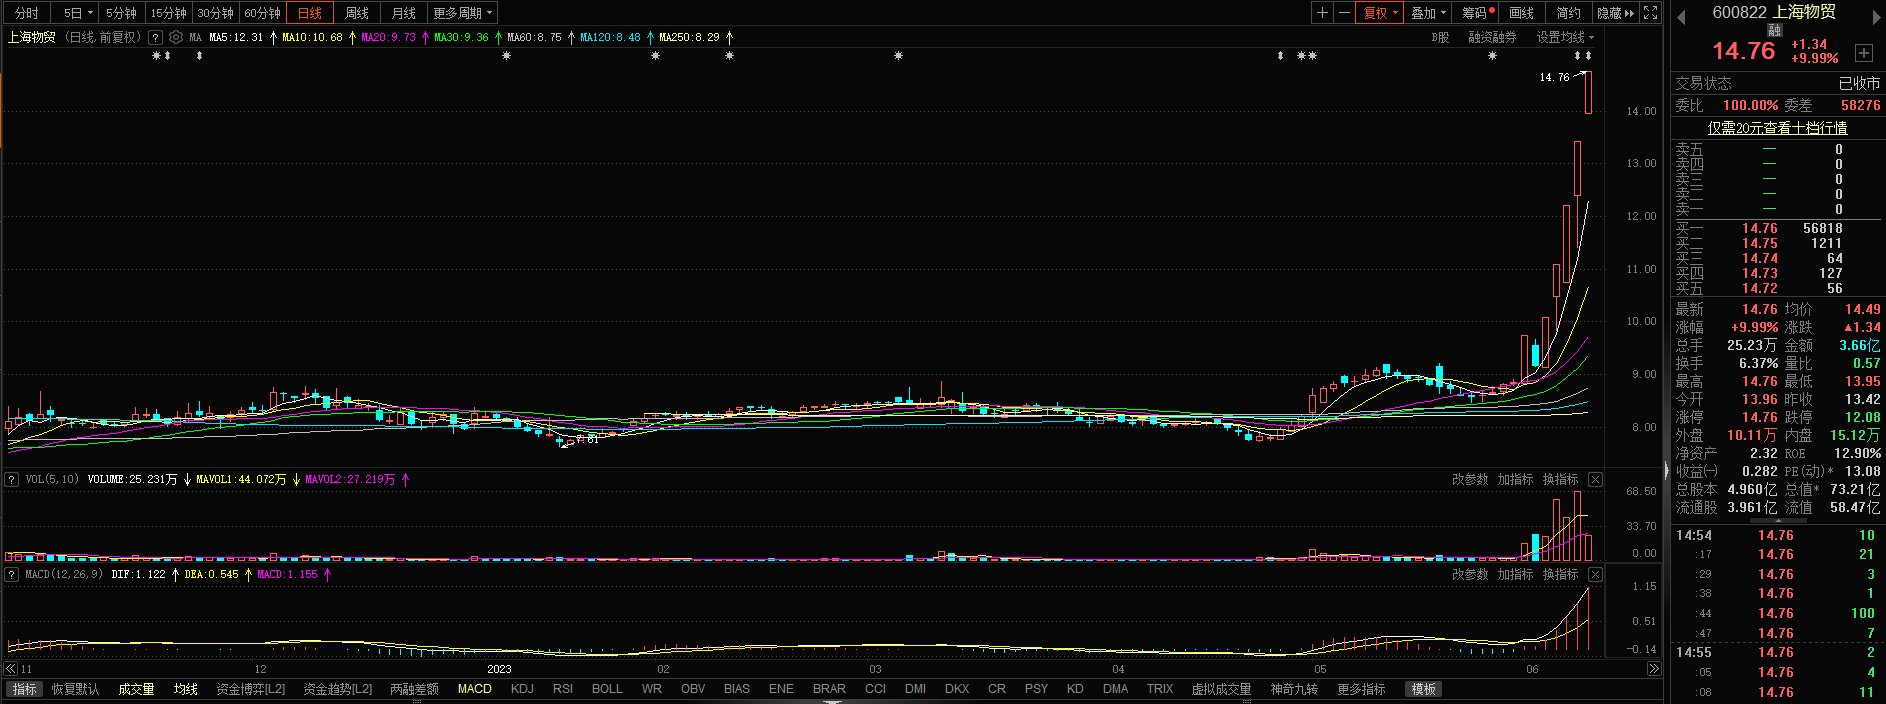Image resolution: width=1886 pixels, height=704 pixels.
Task: Go to previous stock with left arrow
Action: (1681, 16)
